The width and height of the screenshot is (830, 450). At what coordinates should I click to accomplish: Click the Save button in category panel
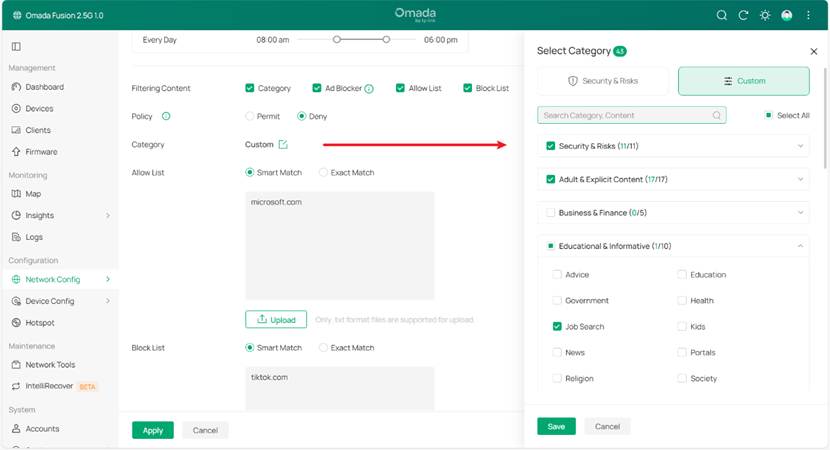coord(556,426)
